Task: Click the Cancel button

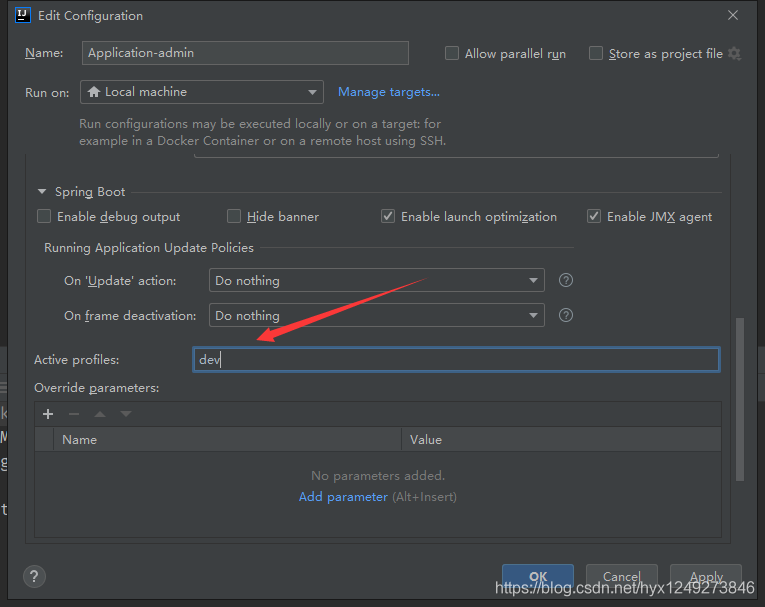Action: point(622,577)
